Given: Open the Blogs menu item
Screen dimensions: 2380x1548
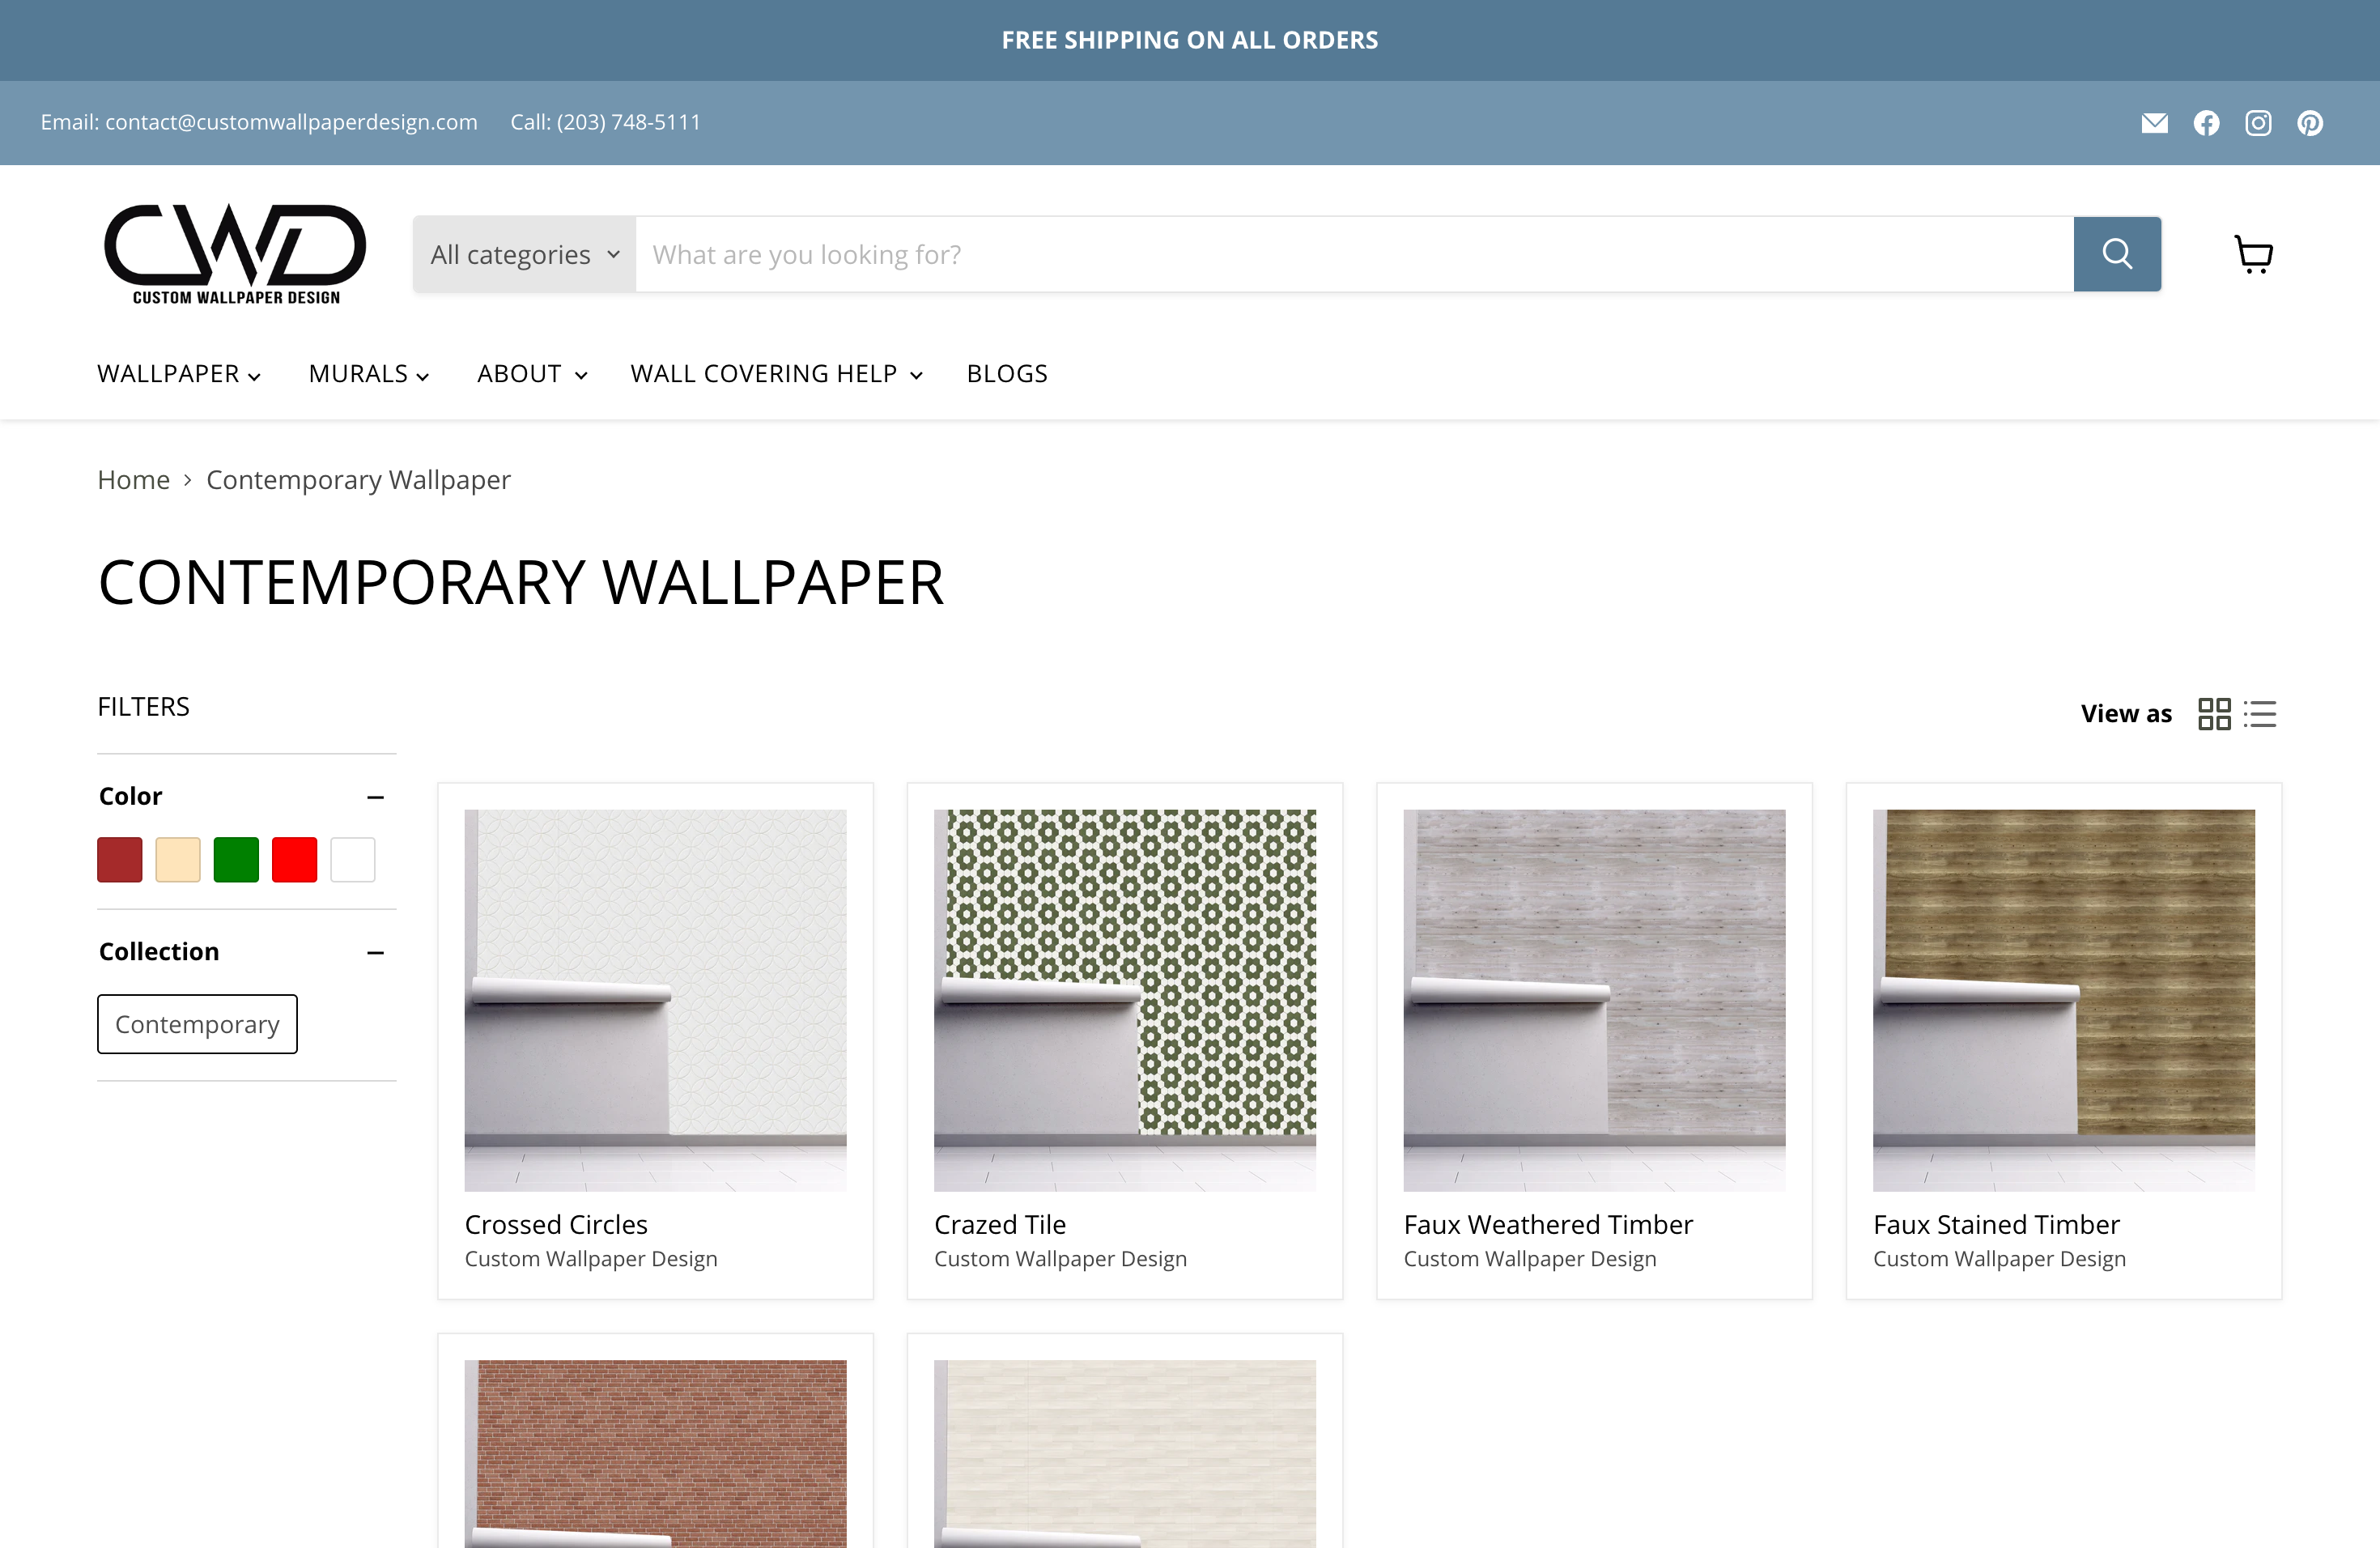Looking at the screenshot, I should [1006, 374].
